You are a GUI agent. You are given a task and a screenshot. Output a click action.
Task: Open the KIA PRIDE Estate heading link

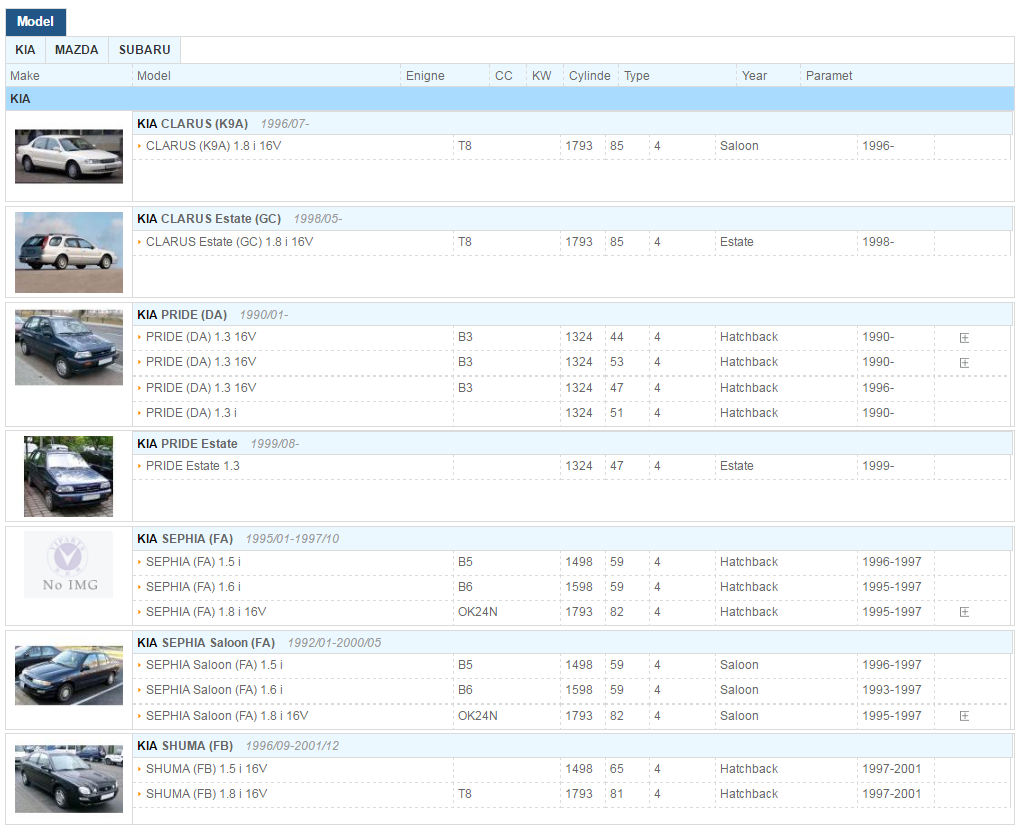pos(187,444)
